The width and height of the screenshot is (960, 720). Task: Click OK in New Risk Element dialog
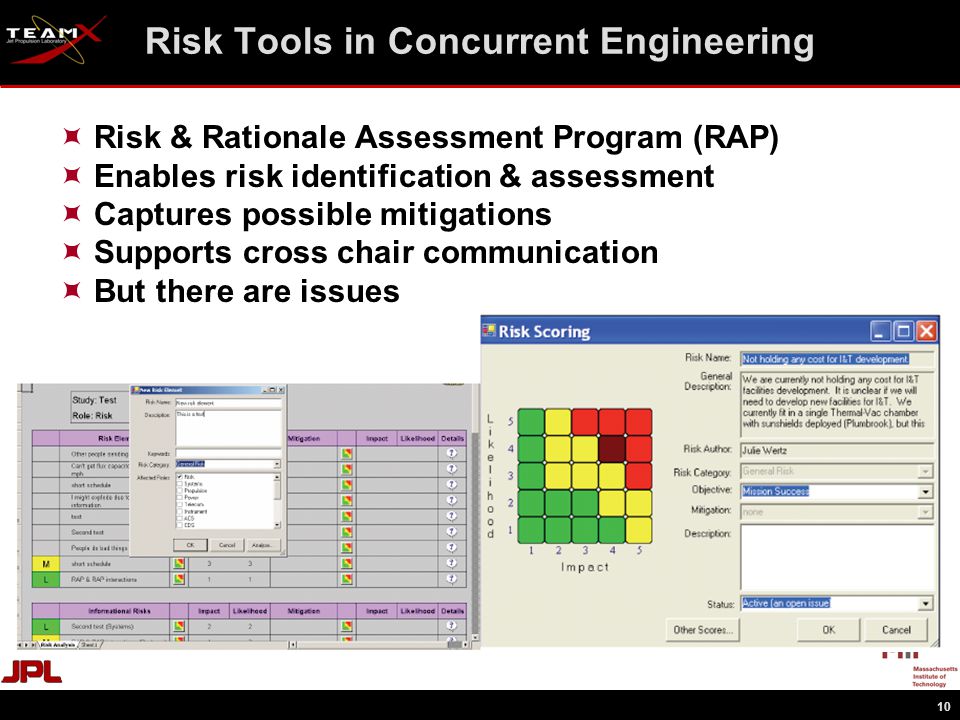(190, 545)
